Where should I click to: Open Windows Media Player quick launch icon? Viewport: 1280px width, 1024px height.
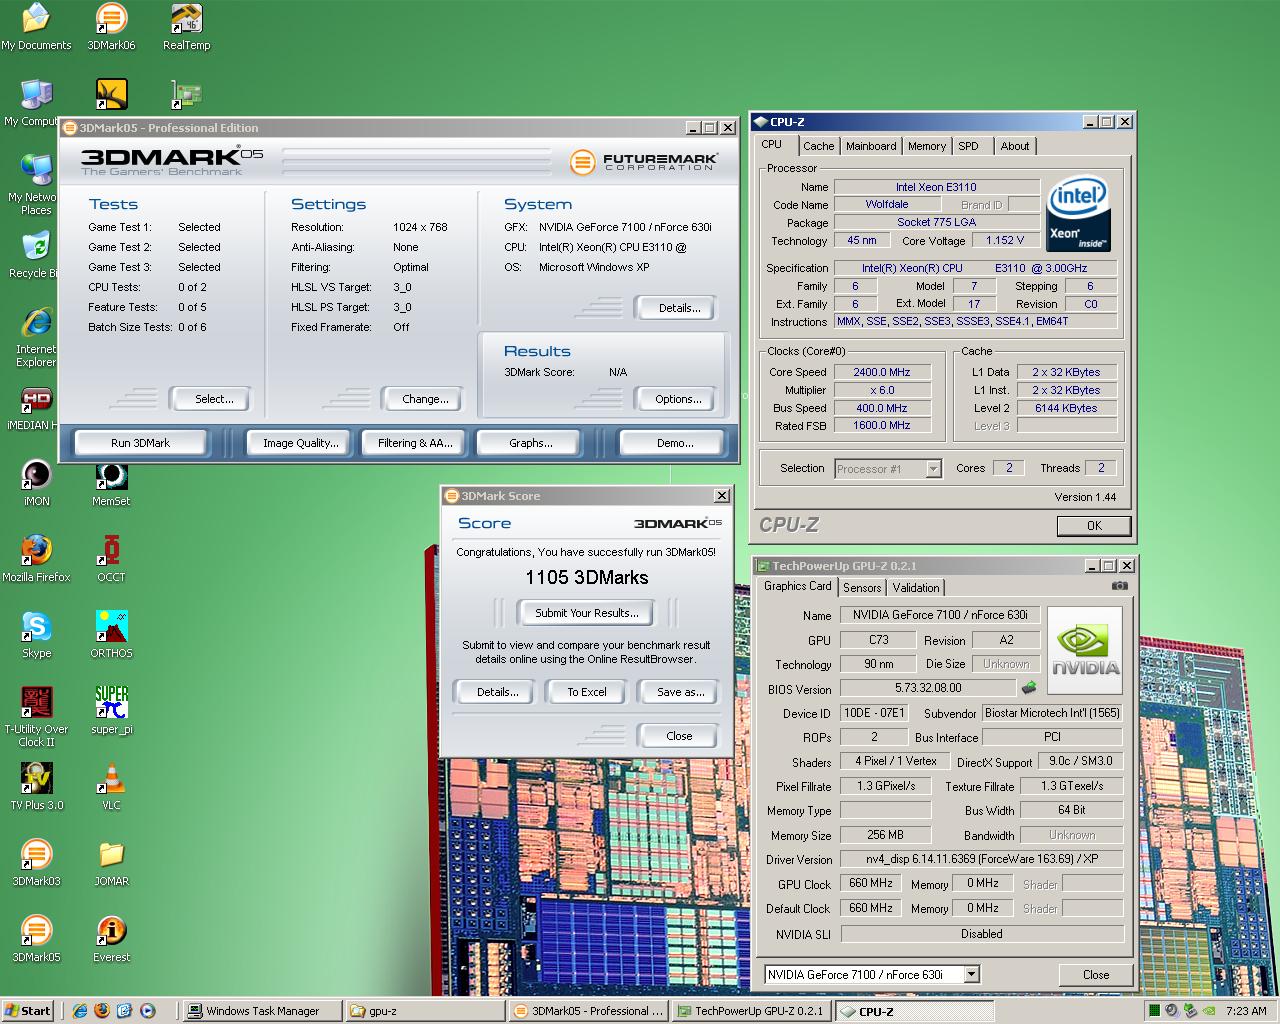click(148, 1011)
